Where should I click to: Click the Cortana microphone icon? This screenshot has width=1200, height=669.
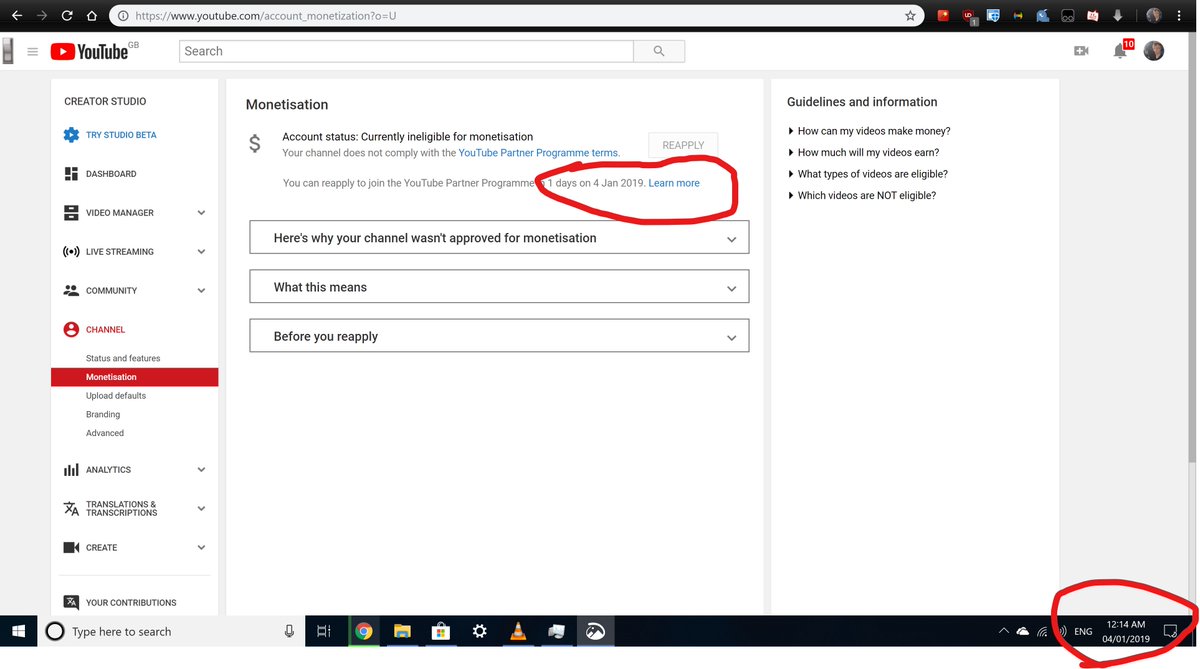pyautogui.click(x=289, y=631)
